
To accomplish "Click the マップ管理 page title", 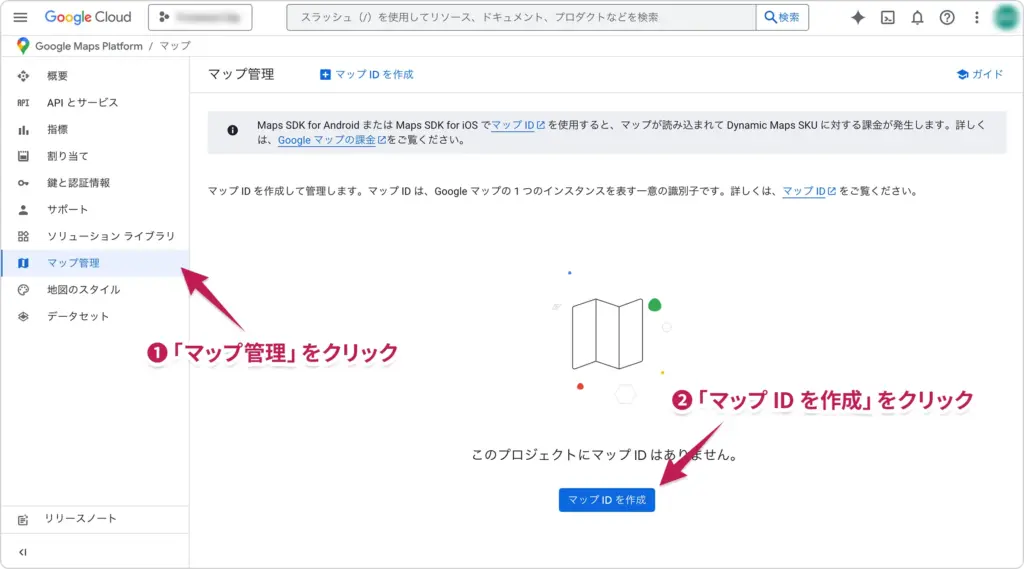I will click(x=241, y=74).
